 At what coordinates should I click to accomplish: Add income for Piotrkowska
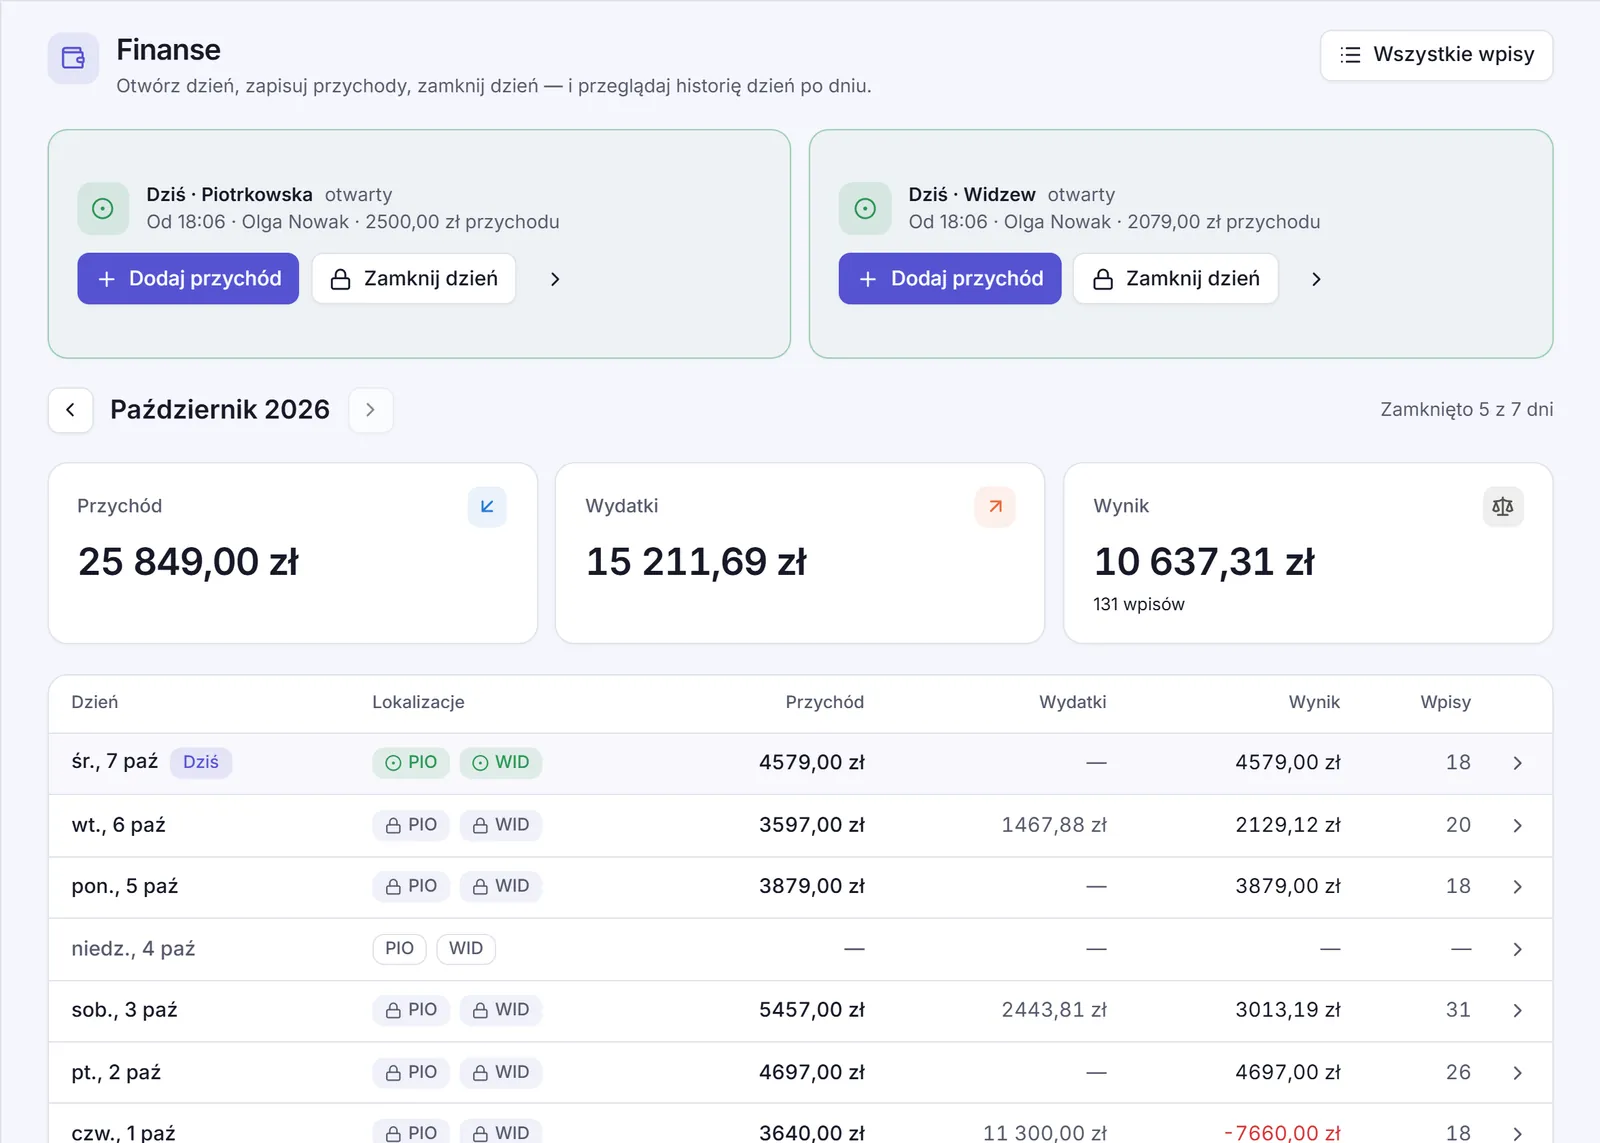tap(188, 279)
